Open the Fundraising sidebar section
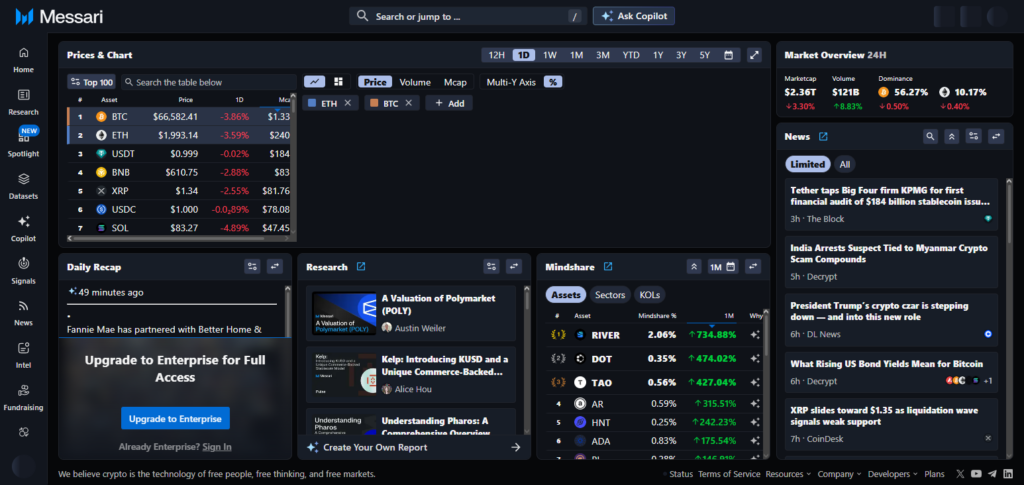1024x485 pixels. (x=23, y=395)
